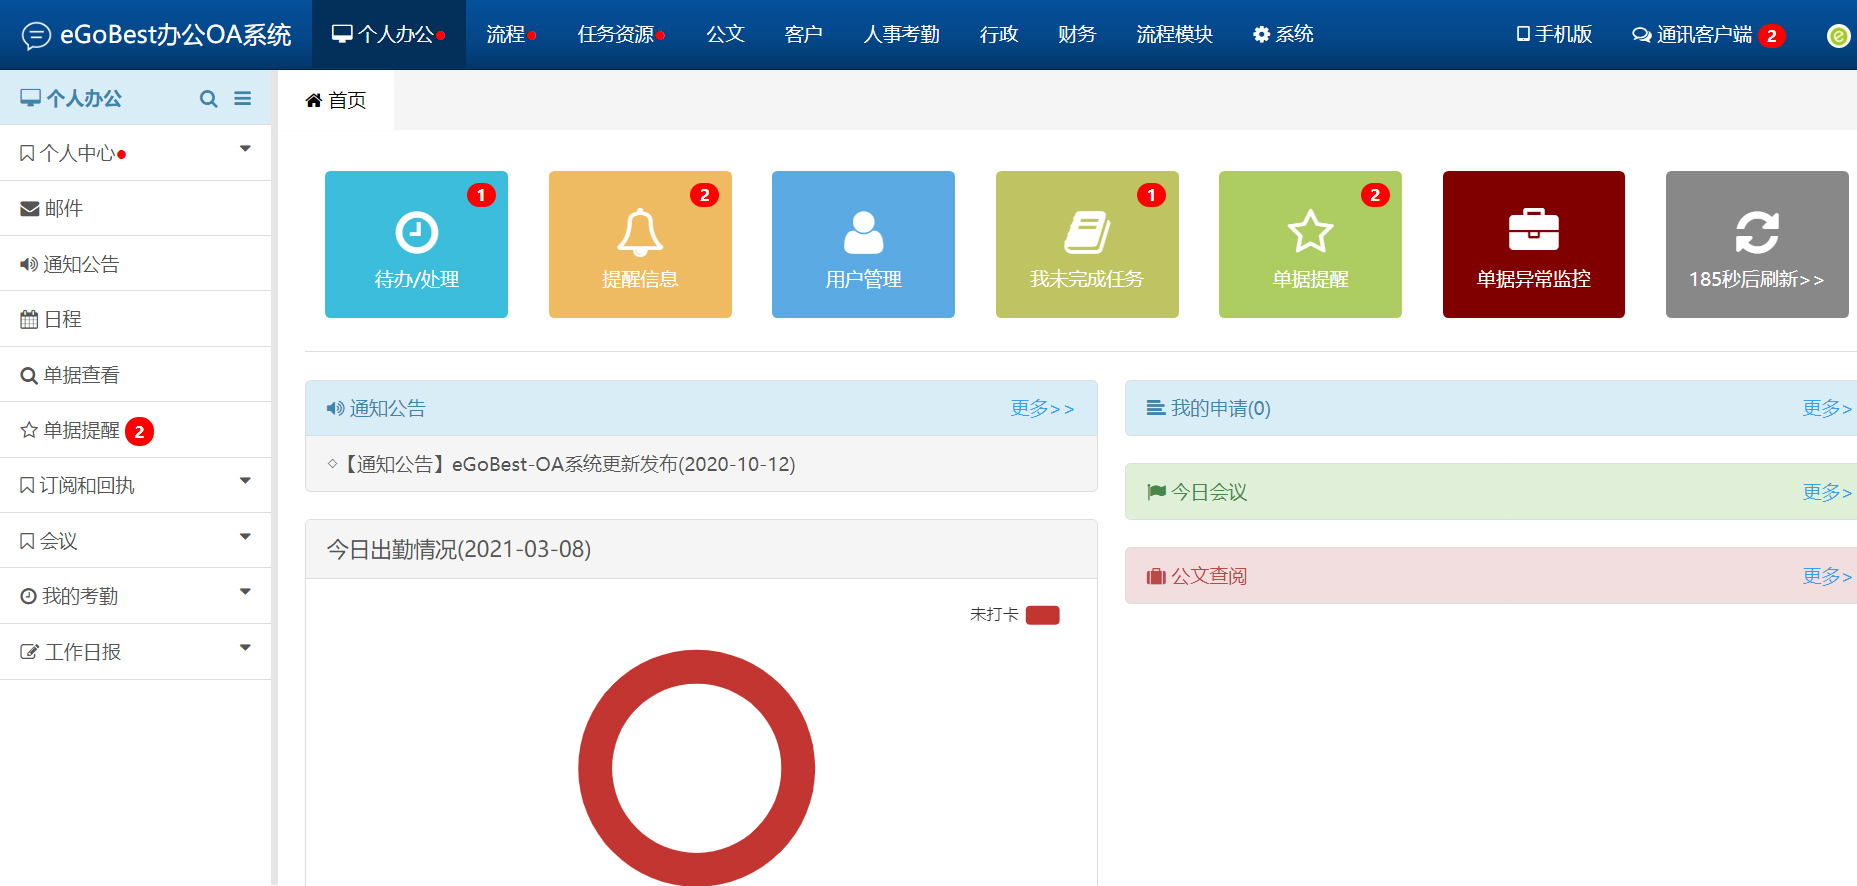Open the 用户管理 user tile
The height and width of the screenshot is (886, 1857).
pos(863,244)
